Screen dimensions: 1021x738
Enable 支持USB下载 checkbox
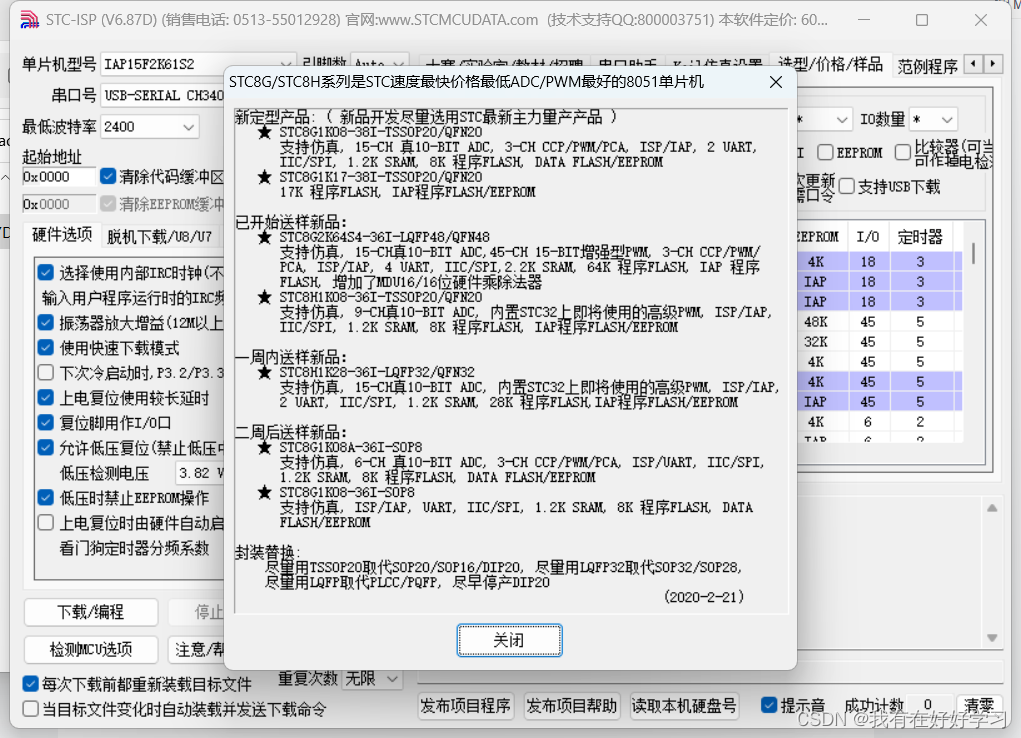[x=846, y=187]
